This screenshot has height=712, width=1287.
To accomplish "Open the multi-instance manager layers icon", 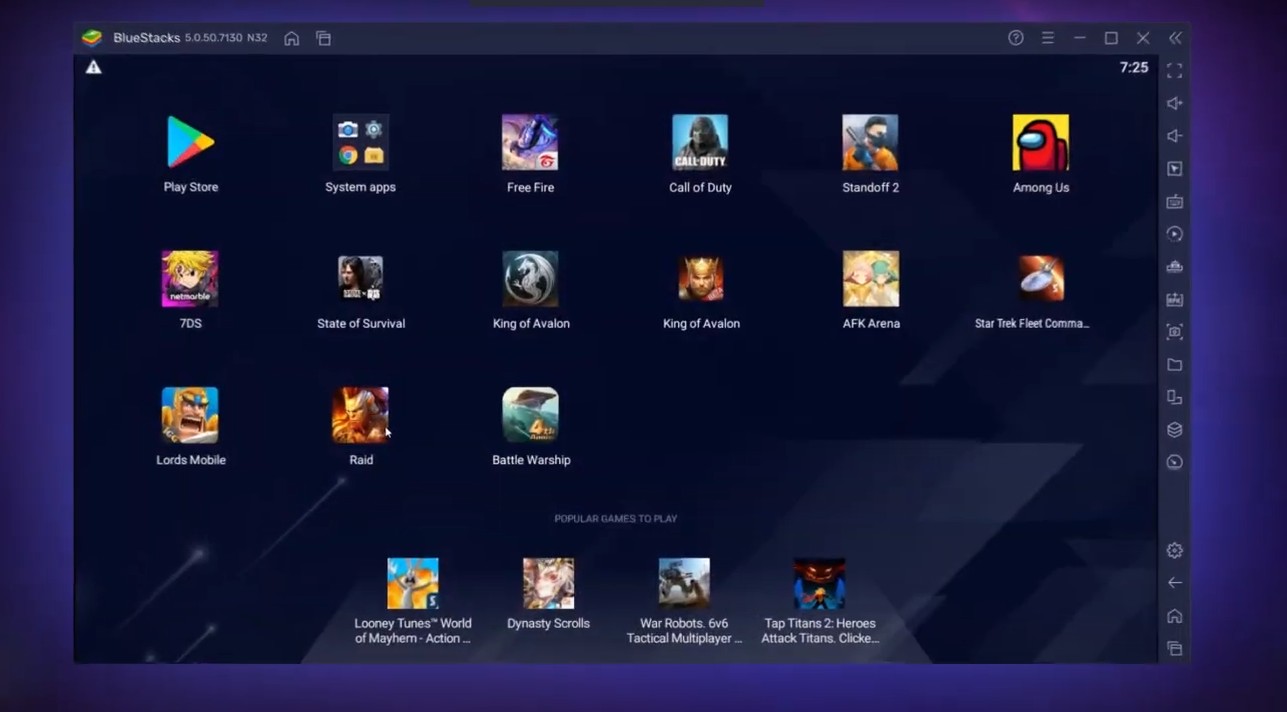I will click(1175, 430).
